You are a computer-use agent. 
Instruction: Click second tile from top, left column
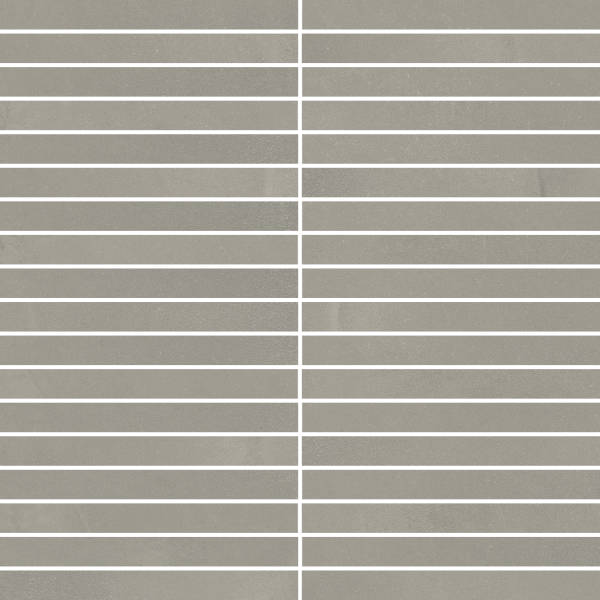[x=150, y=48]
